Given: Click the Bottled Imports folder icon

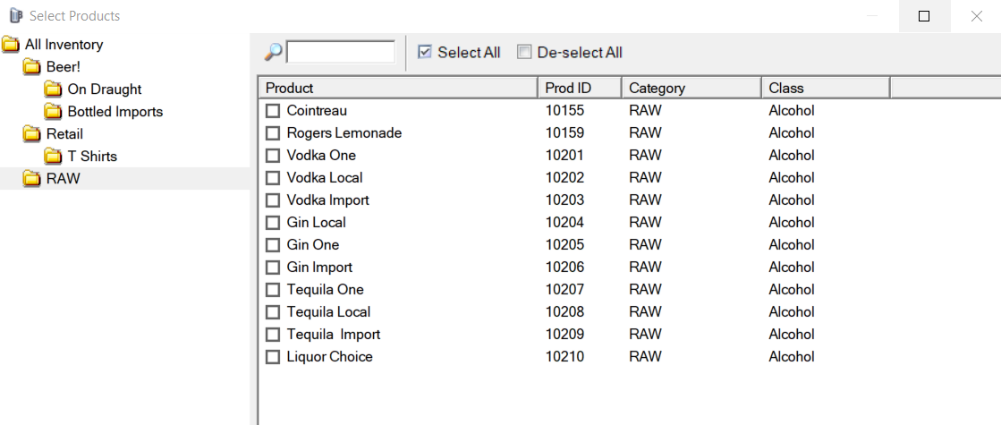Looking at the screenshot, I should 53,112.
